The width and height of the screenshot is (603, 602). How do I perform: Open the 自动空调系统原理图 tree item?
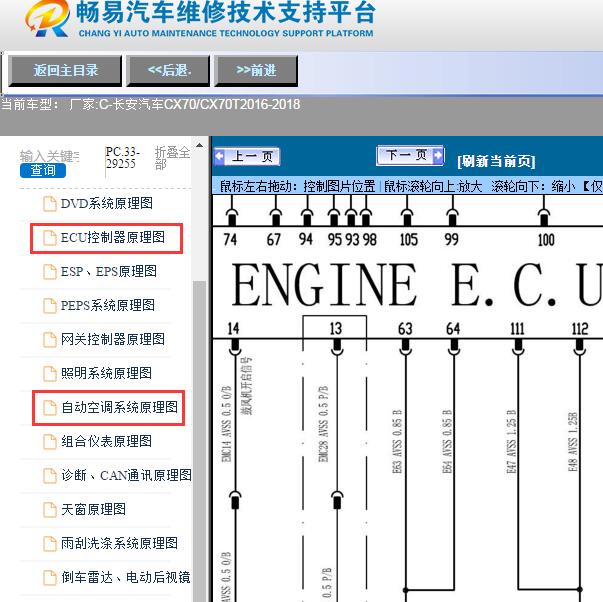tap(120, 407)
